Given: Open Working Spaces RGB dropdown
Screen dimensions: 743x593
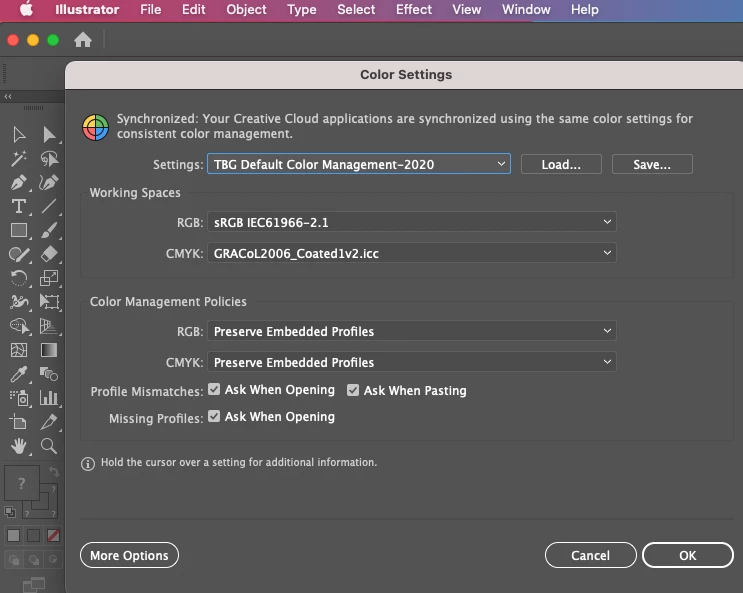Looking at the screenshot, I should (x=412, y=222).
